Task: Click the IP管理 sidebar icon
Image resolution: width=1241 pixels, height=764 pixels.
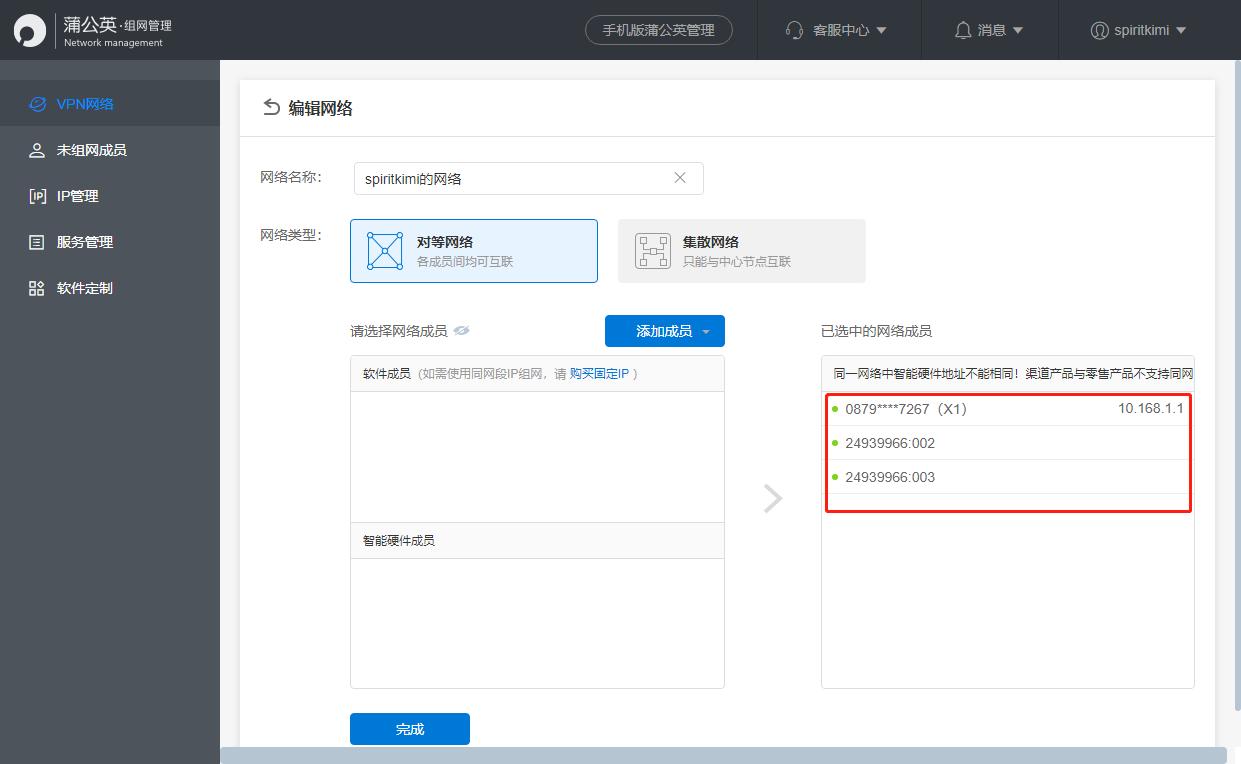Action: pos(38,196)
